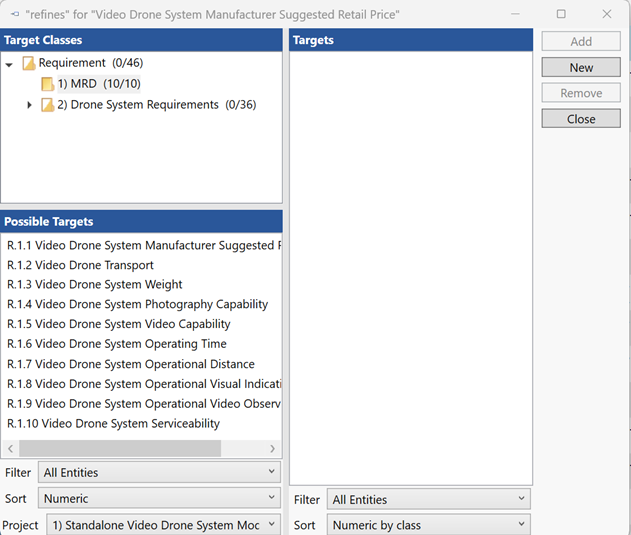Maximize the refines dialog window
This screenshot has width=631, height=535.
(561, 14)
